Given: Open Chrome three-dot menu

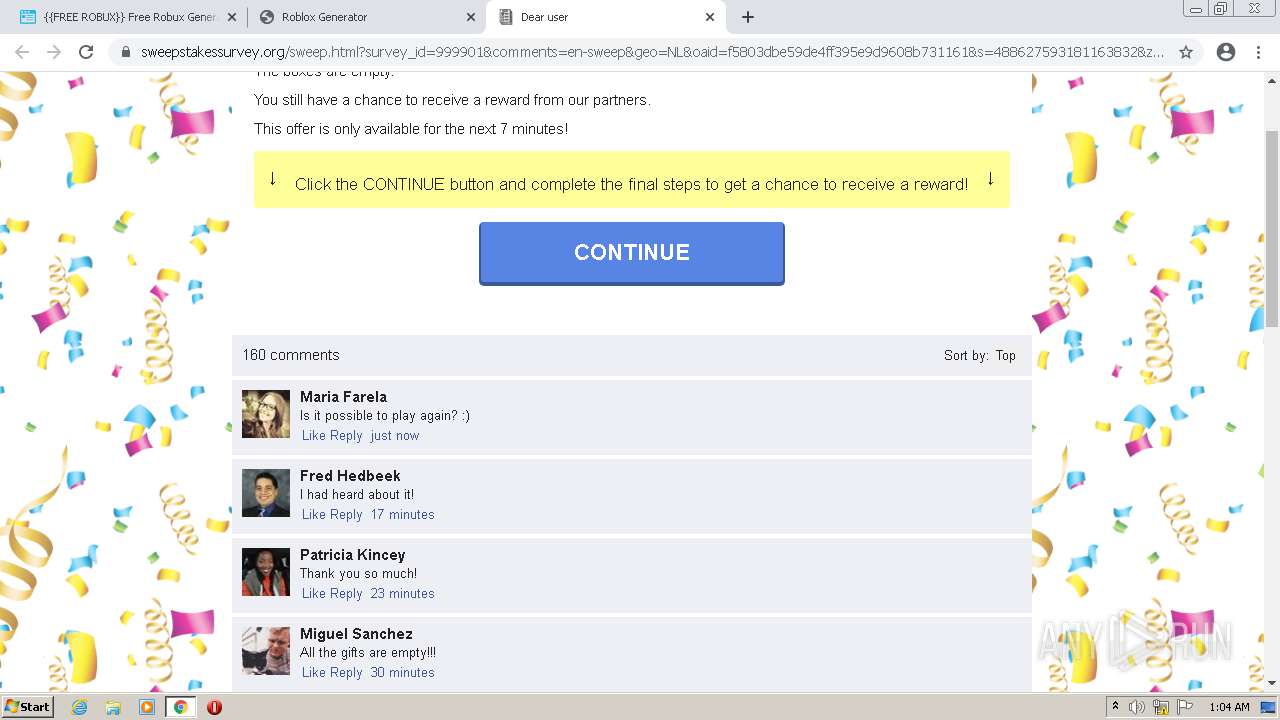Looking at the screenshot, I should click(1258, 52).
